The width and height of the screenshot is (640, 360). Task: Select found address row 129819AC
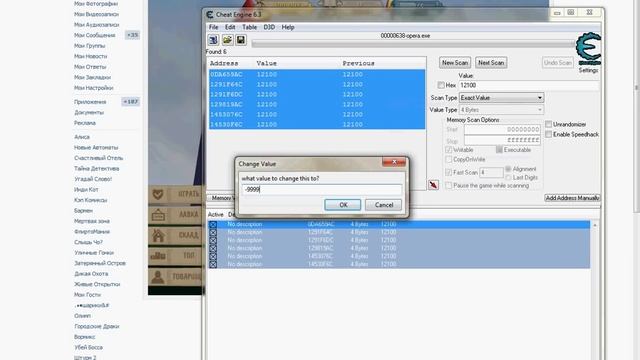tap(317, 104)
